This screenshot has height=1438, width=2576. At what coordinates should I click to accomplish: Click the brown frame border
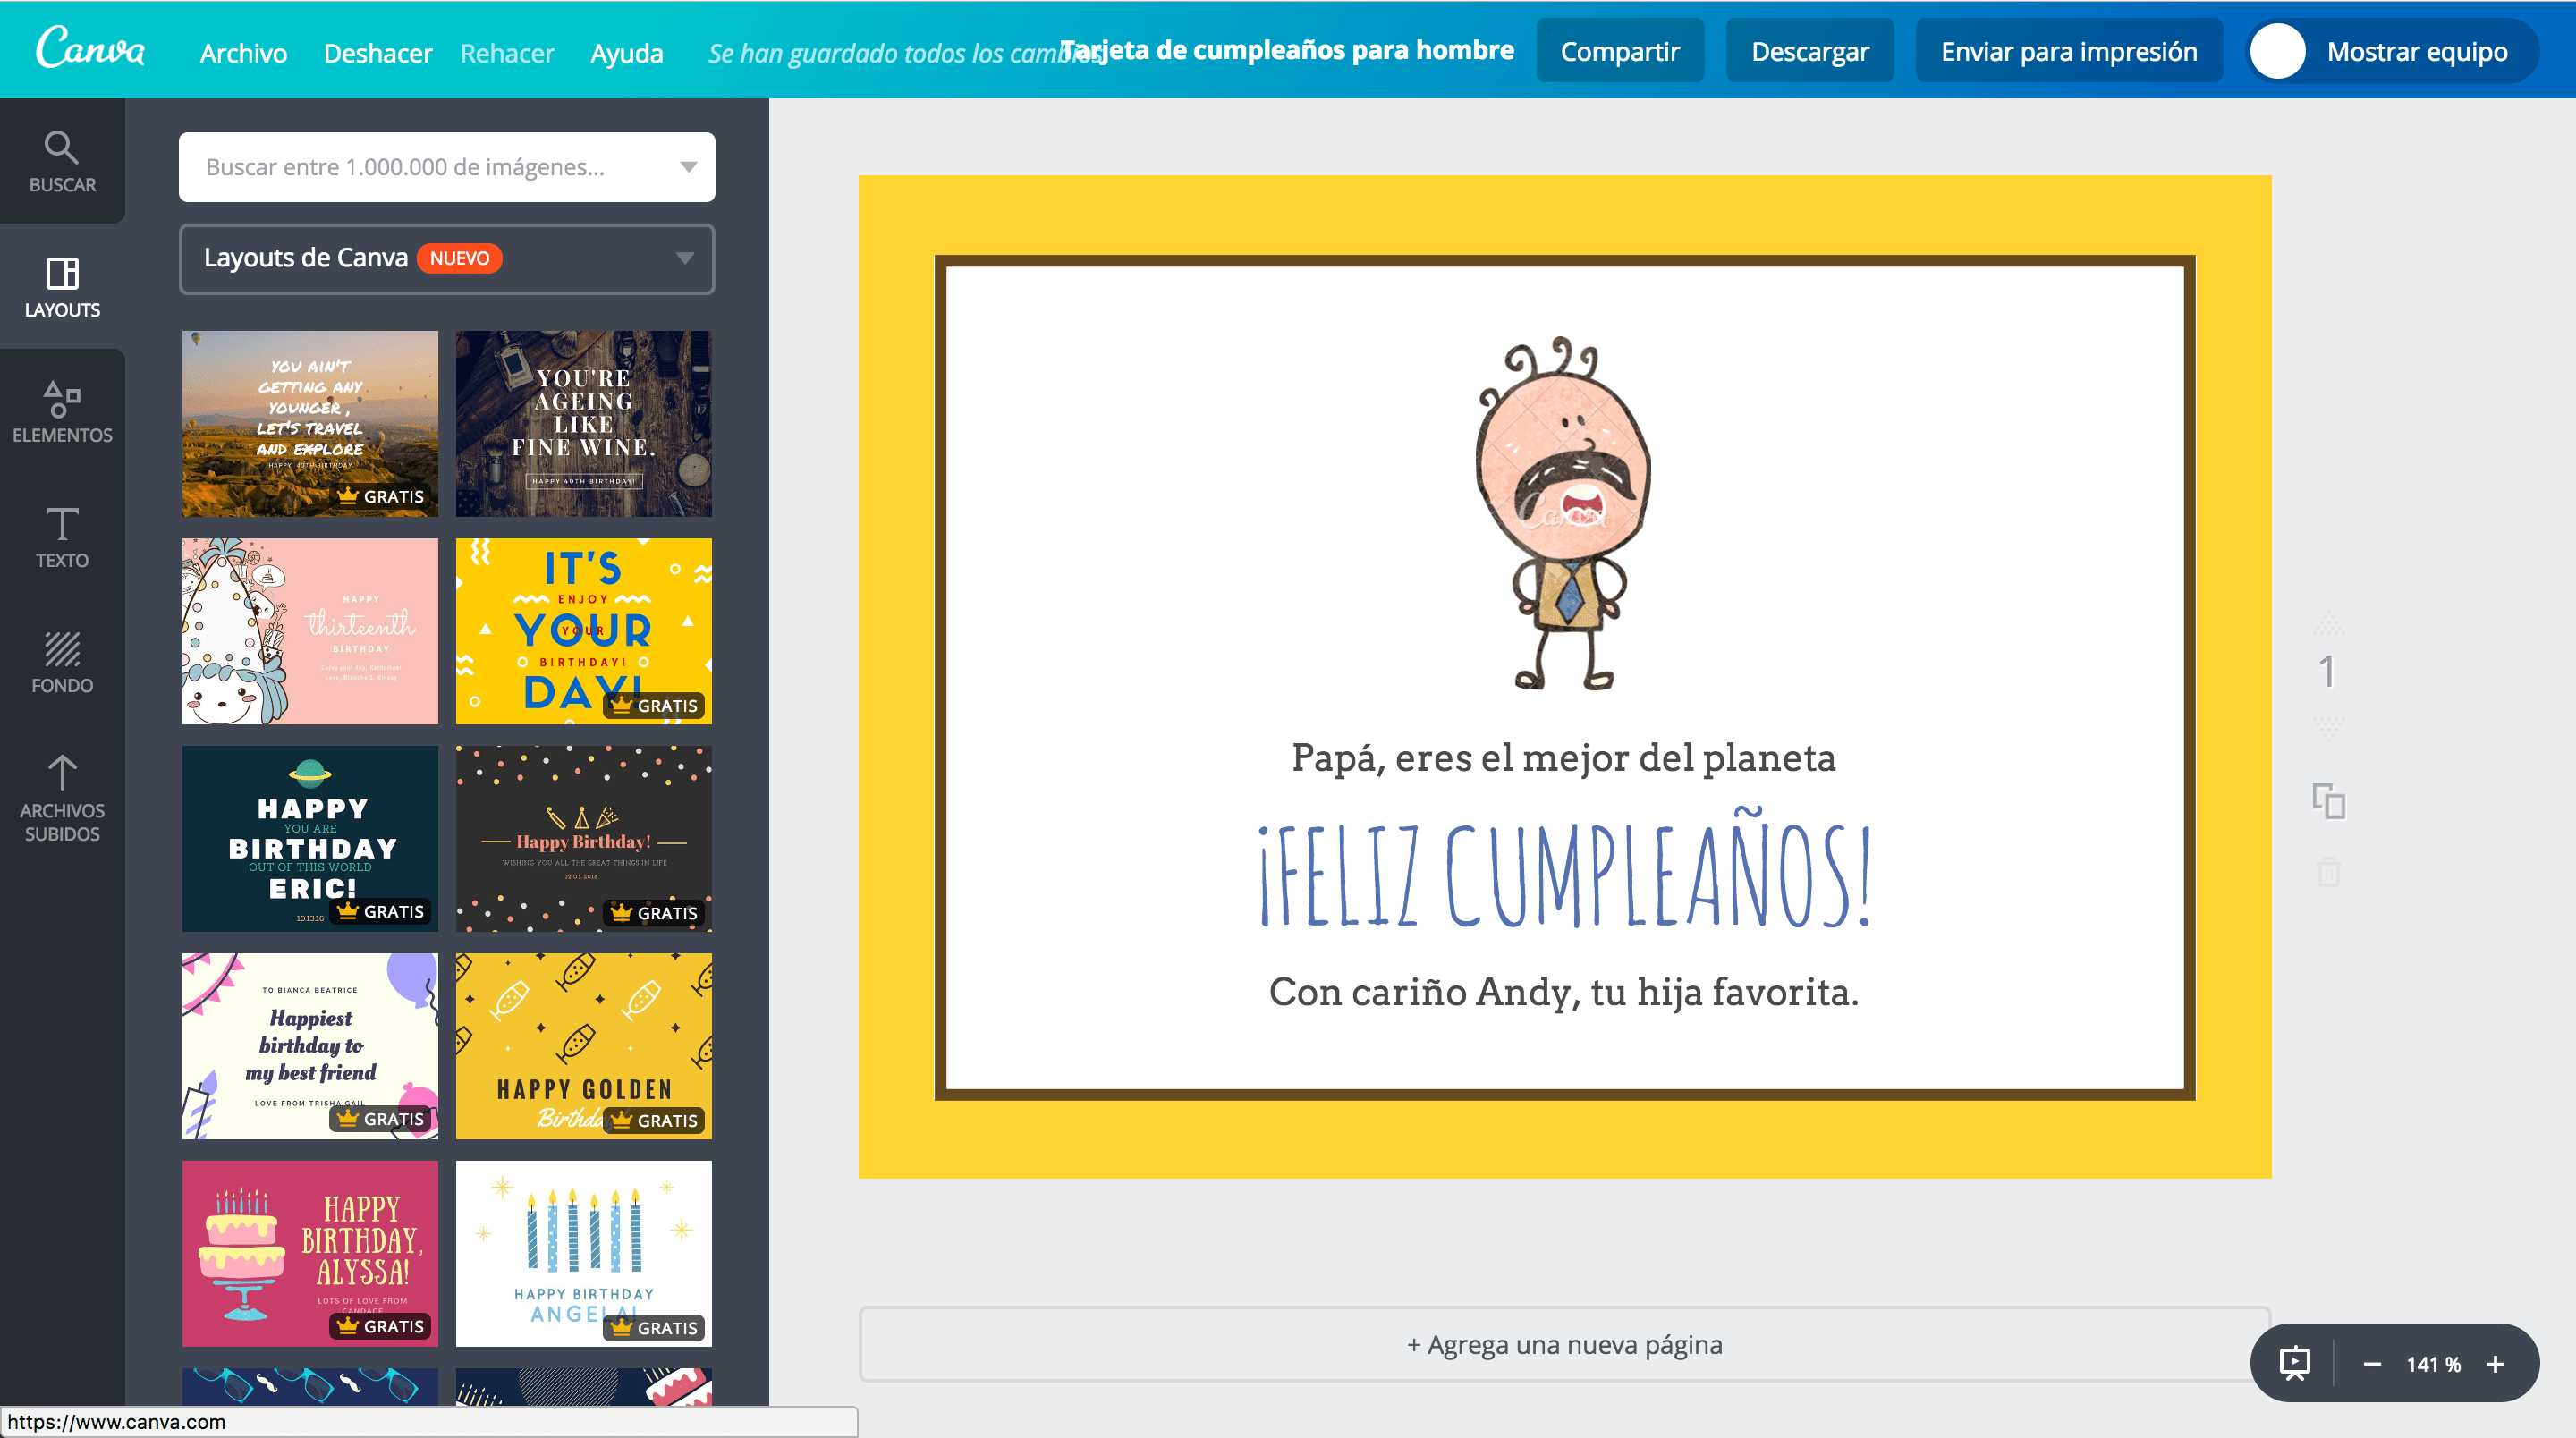[1564, 261]
